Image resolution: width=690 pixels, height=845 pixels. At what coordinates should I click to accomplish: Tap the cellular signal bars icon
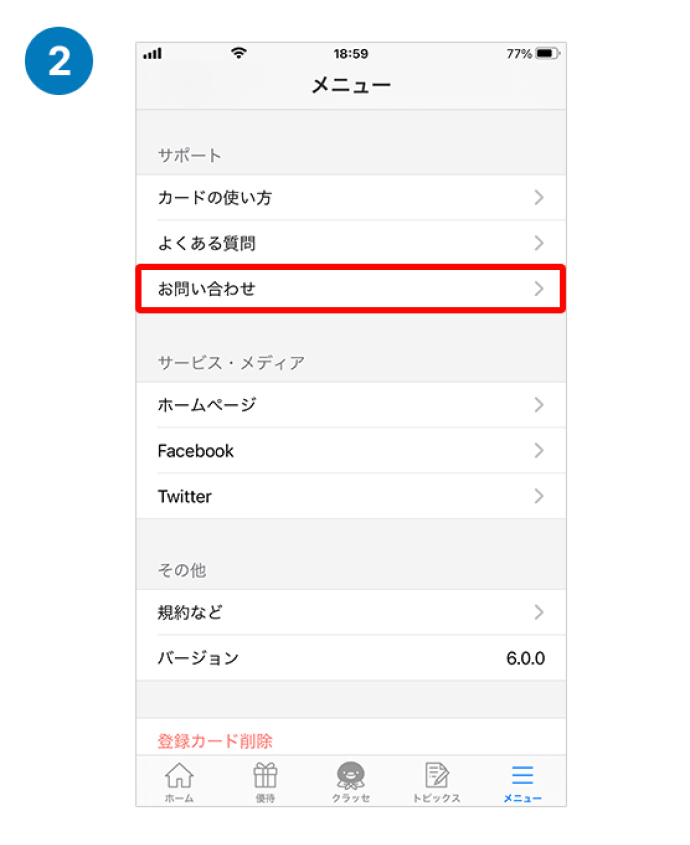tap(153, 53)
